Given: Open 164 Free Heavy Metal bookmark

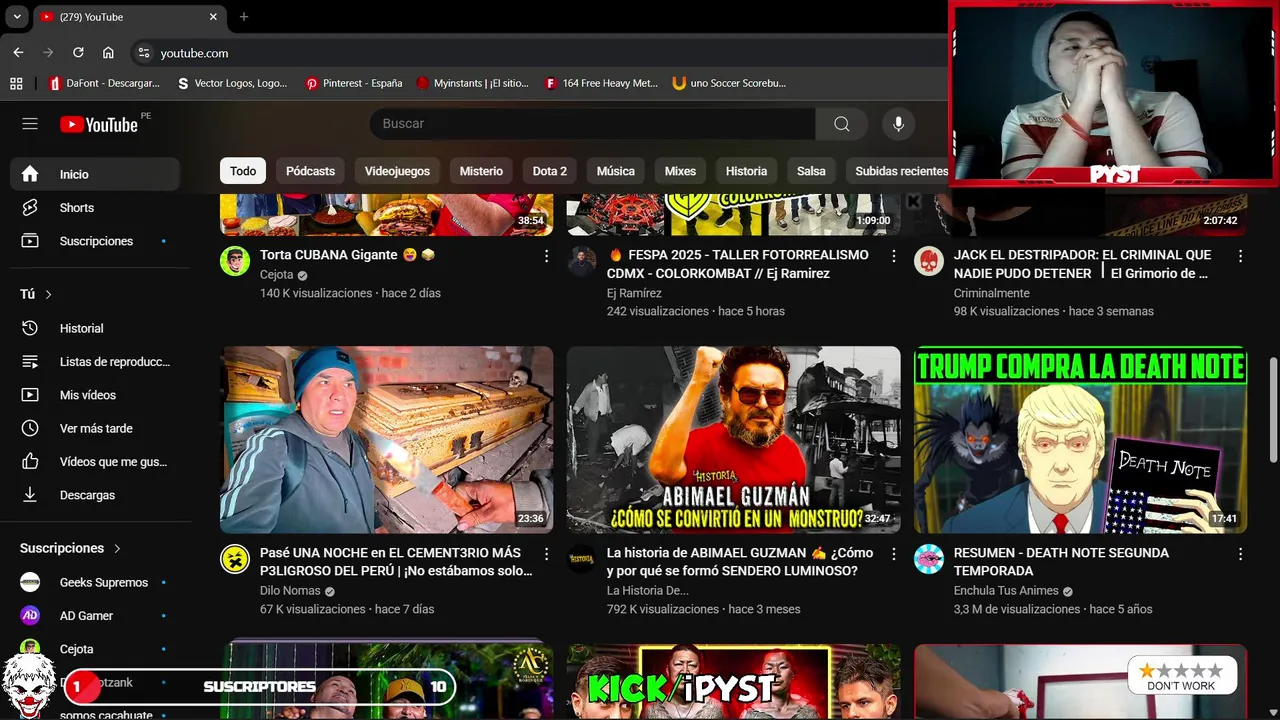Looking at the screenshot, I should [x=601, y=83].
